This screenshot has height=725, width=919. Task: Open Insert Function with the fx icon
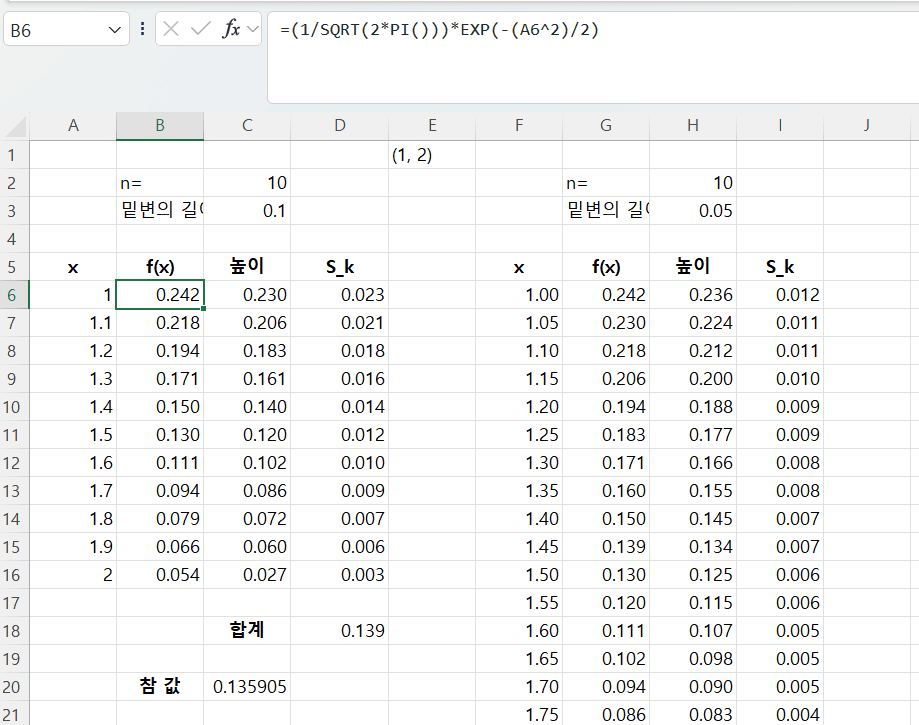(231, 29)
